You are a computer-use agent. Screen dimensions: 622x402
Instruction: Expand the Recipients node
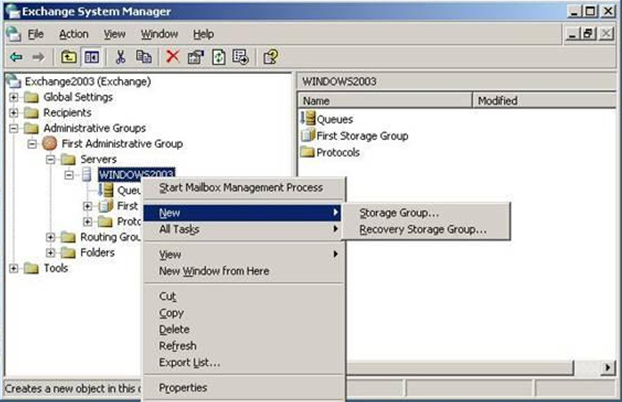(13, 113)
